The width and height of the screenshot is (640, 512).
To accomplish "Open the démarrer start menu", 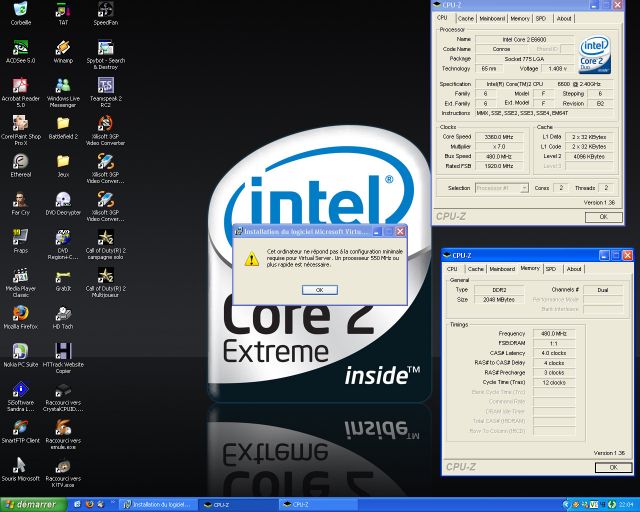I will [33, 505].
